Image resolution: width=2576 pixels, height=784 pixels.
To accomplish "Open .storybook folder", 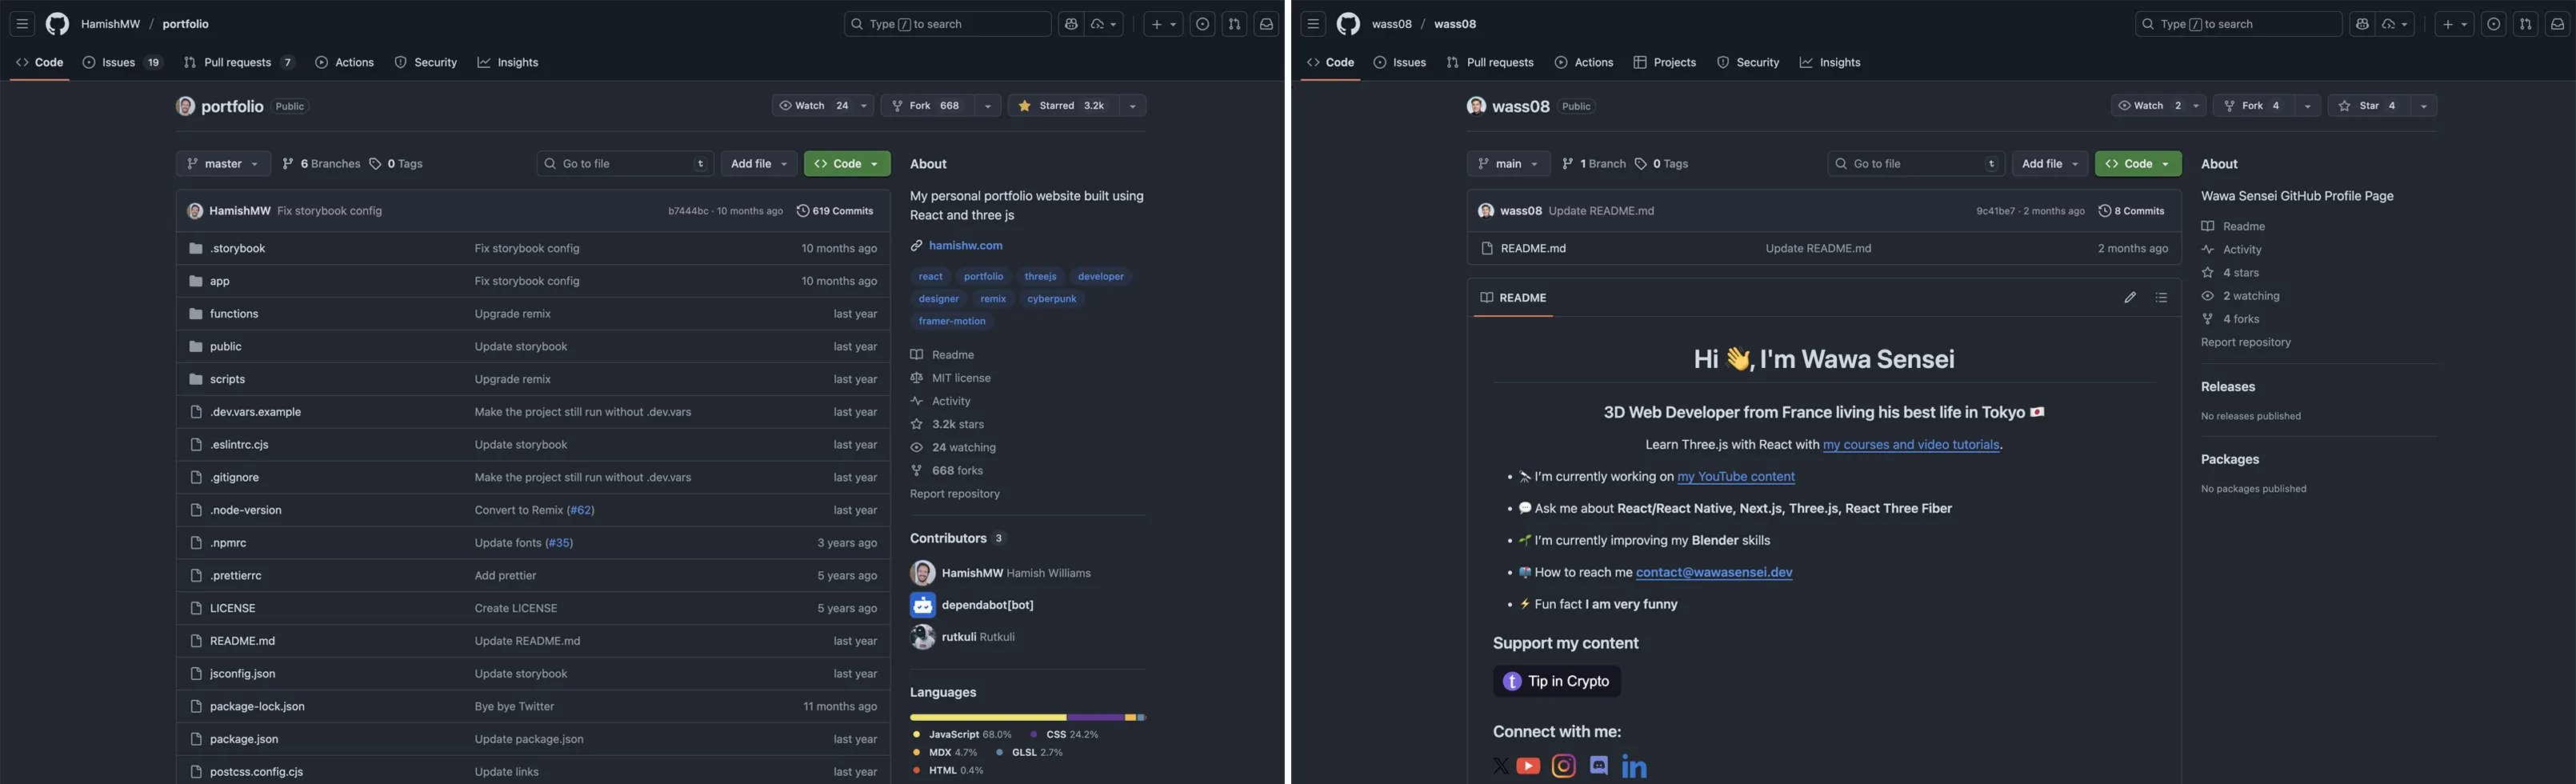I will click(x=237, y=249).
